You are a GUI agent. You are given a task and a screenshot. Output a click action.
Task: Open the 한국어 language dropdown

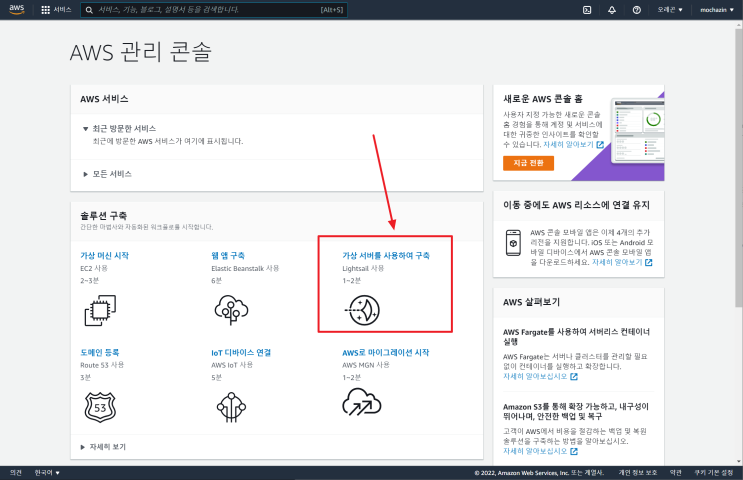tap(47, 472)
